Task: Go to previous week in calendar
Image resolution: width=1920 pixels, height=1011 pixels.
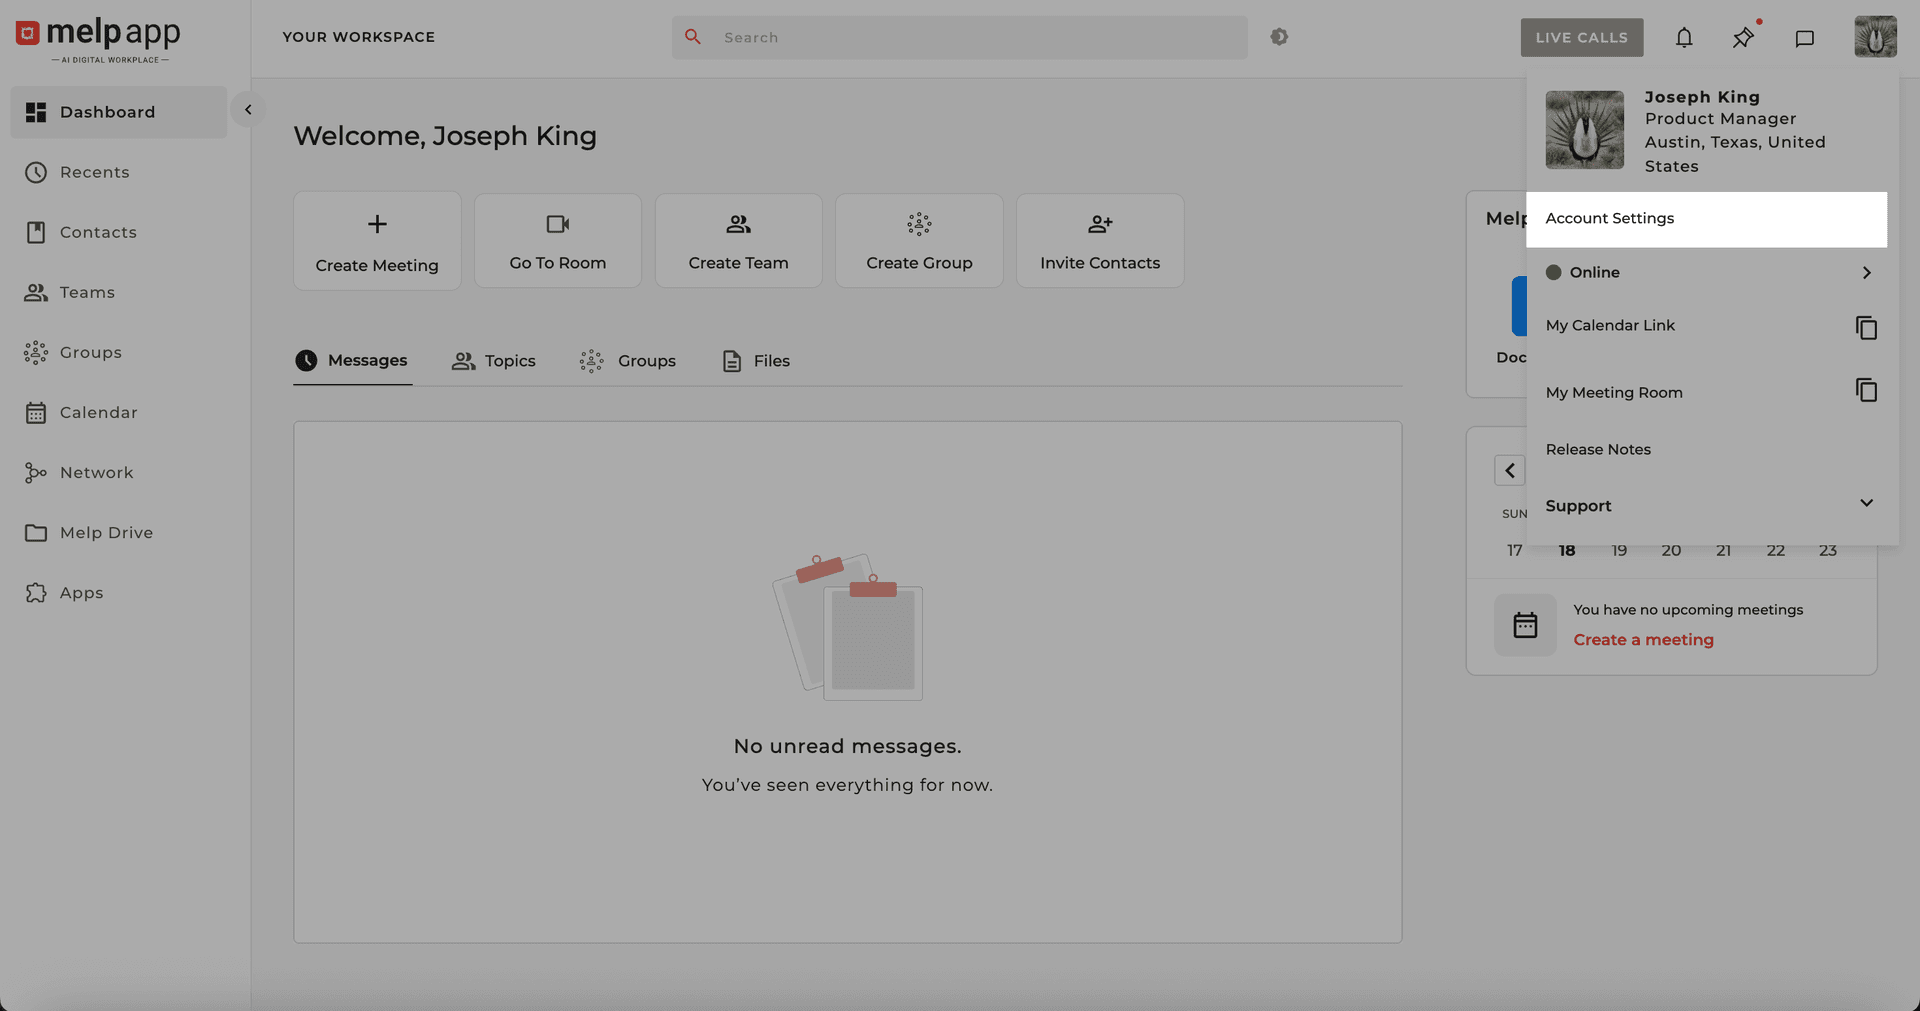Action: [x=1509, y=470]
